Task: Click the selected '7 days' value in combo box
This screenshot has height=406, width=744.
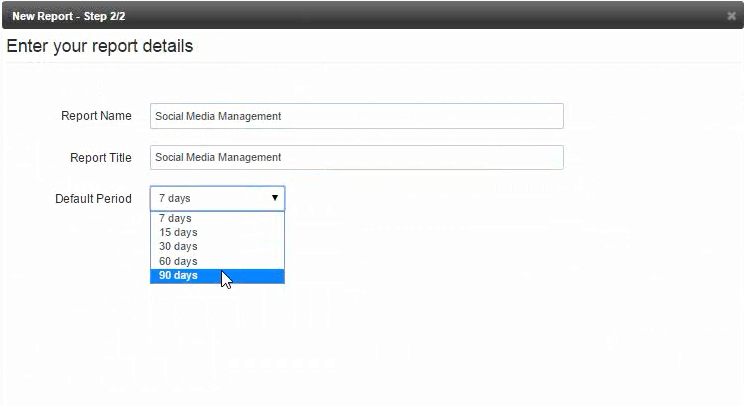Action: (175, 198)
